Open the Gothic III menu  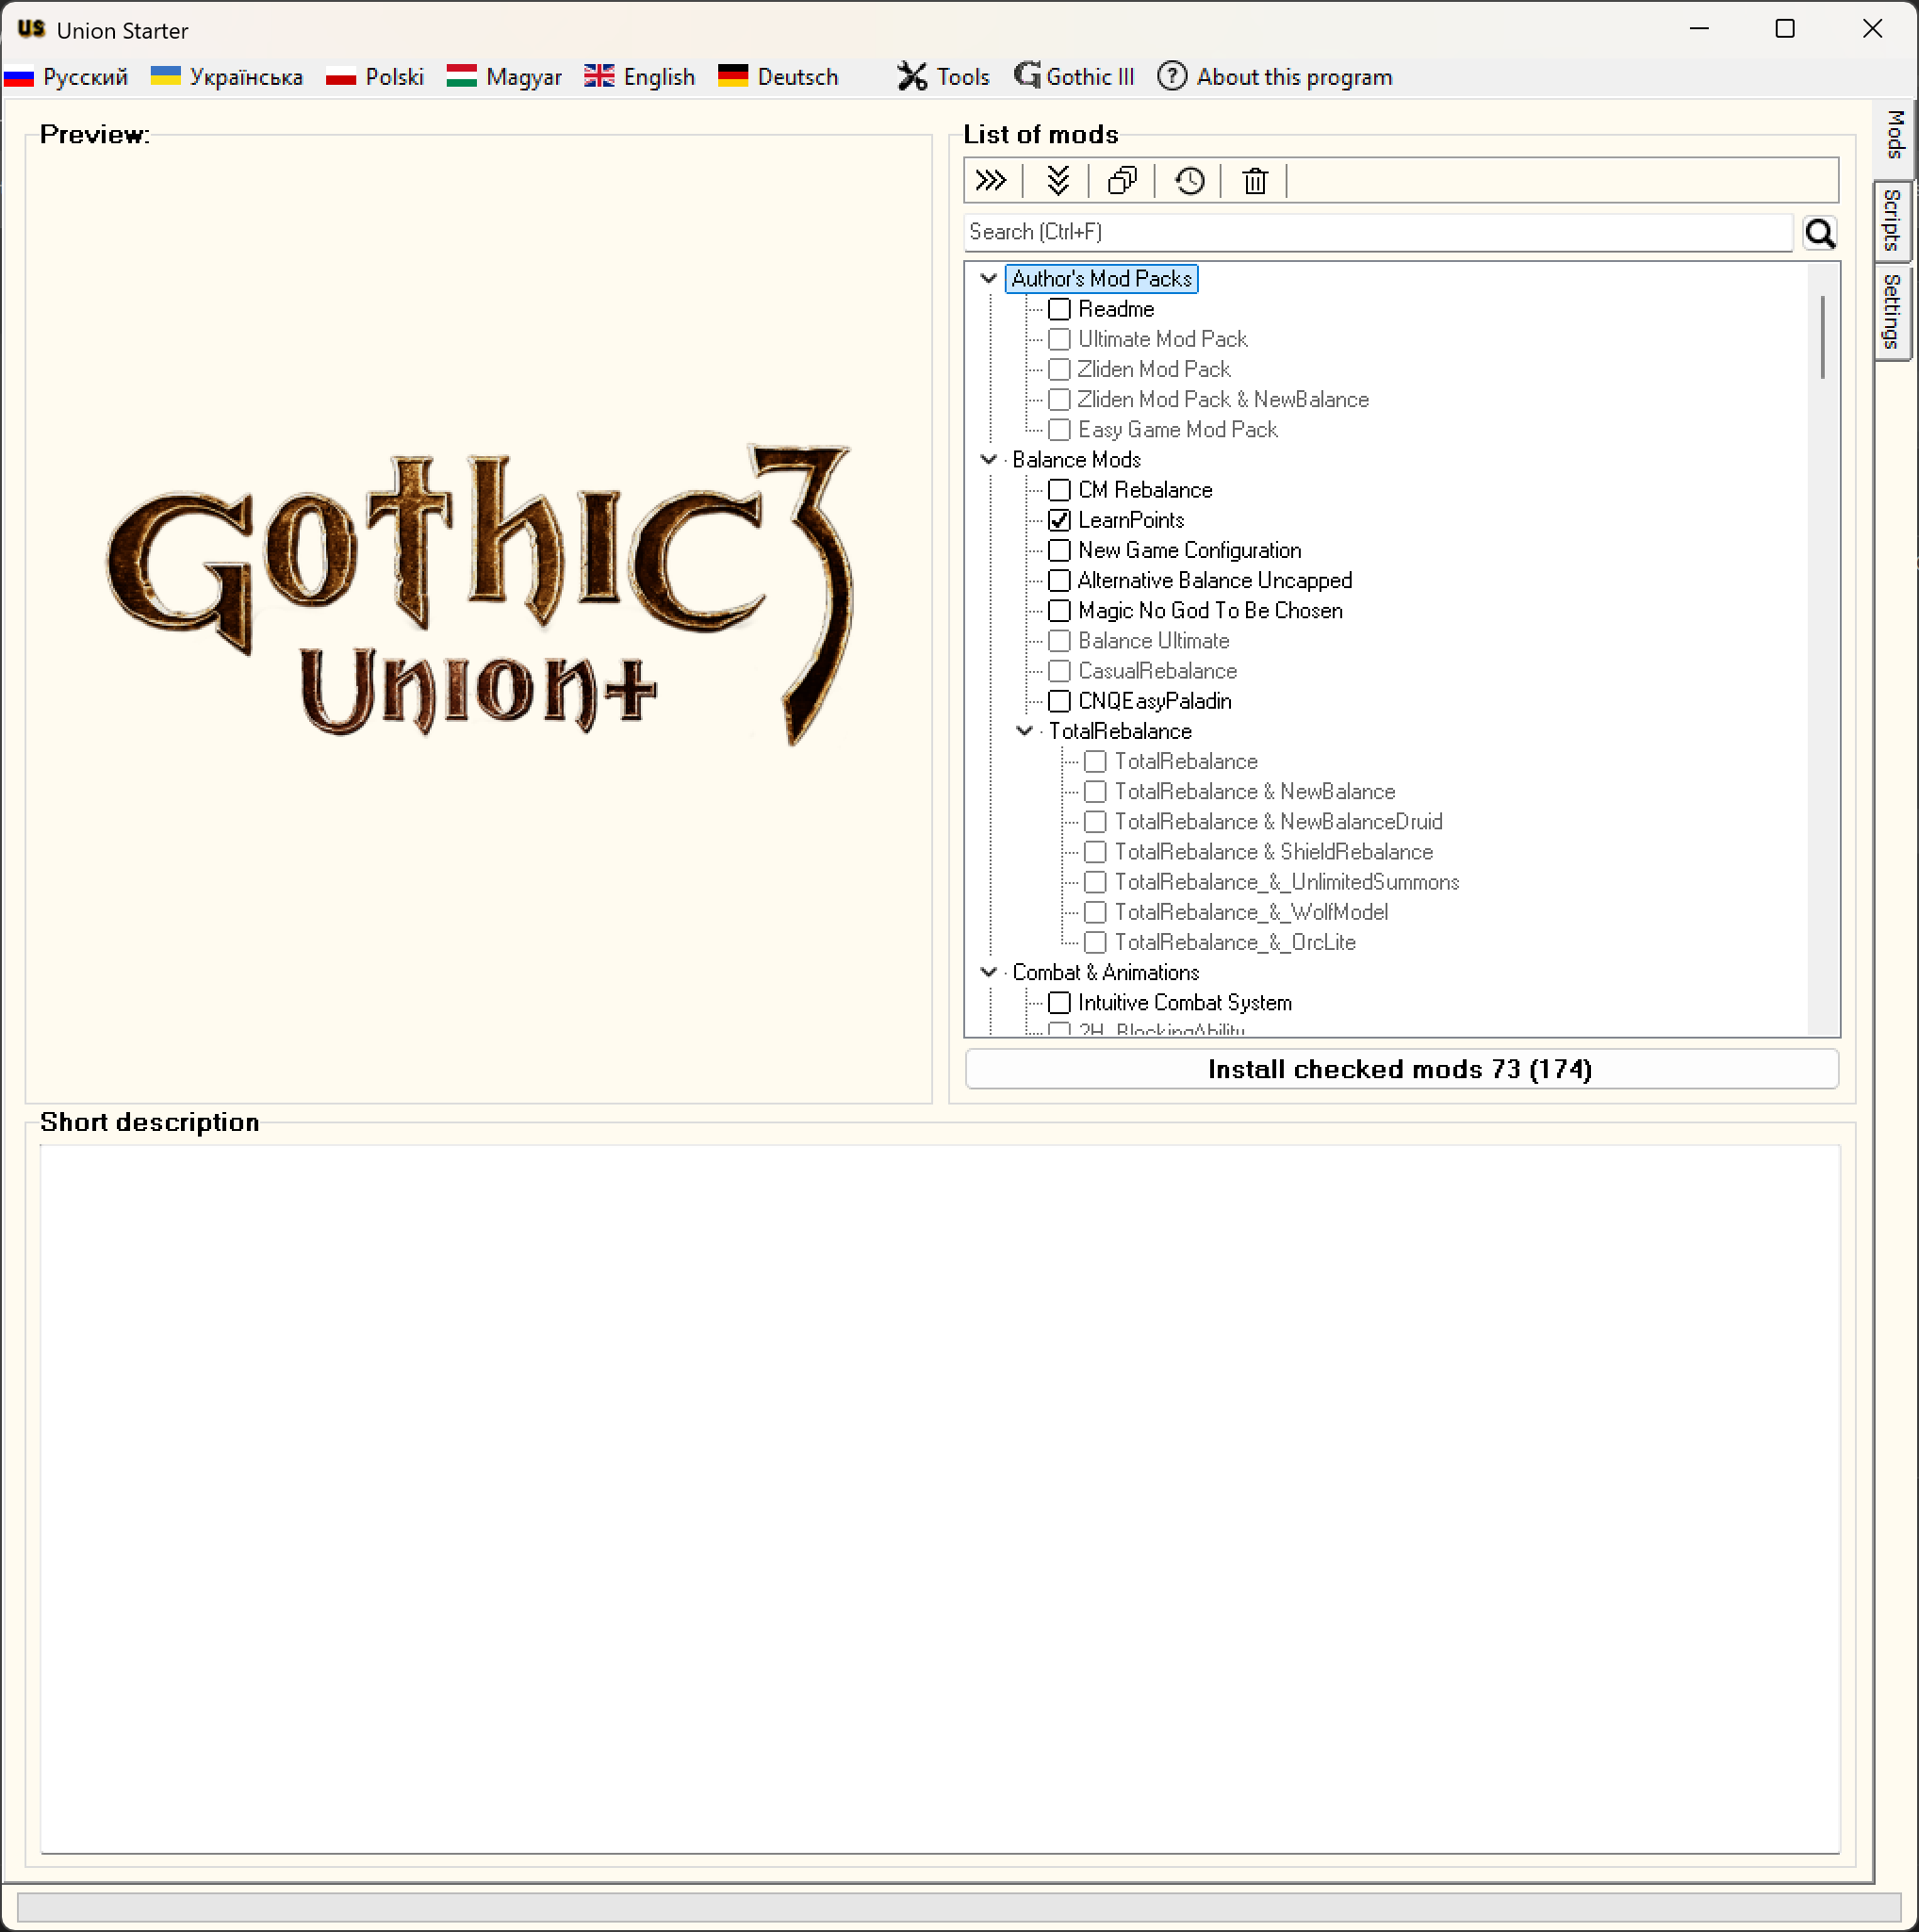1074,77
